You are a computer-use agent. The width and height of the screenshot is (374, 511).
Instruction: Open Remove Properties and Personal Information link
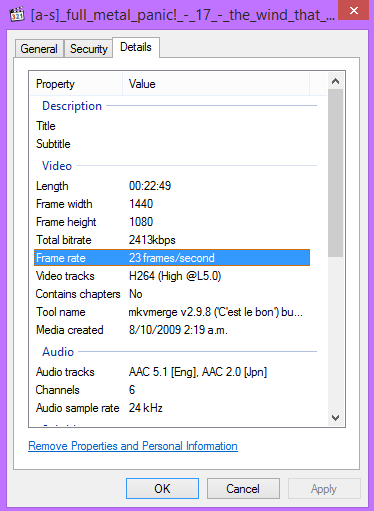coord(133,446)
